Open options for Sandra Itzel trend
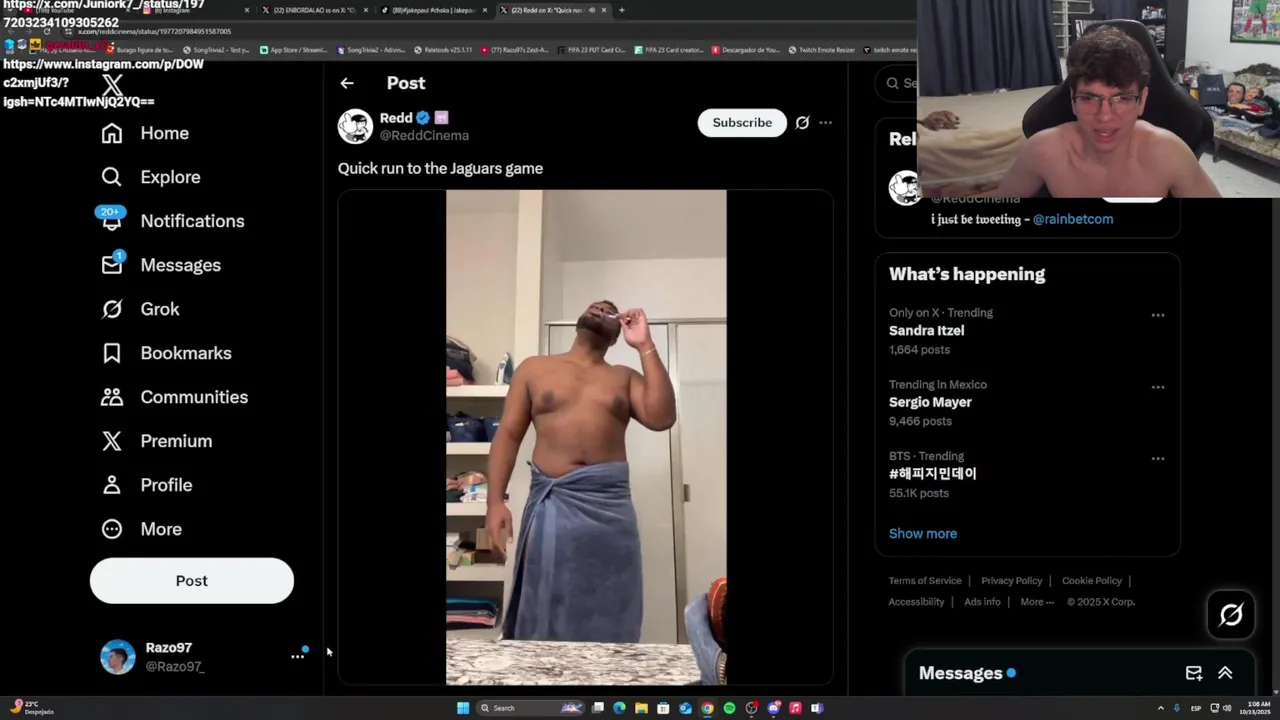The width and height of the screenshot is (1280, 720). point(1158,315)
